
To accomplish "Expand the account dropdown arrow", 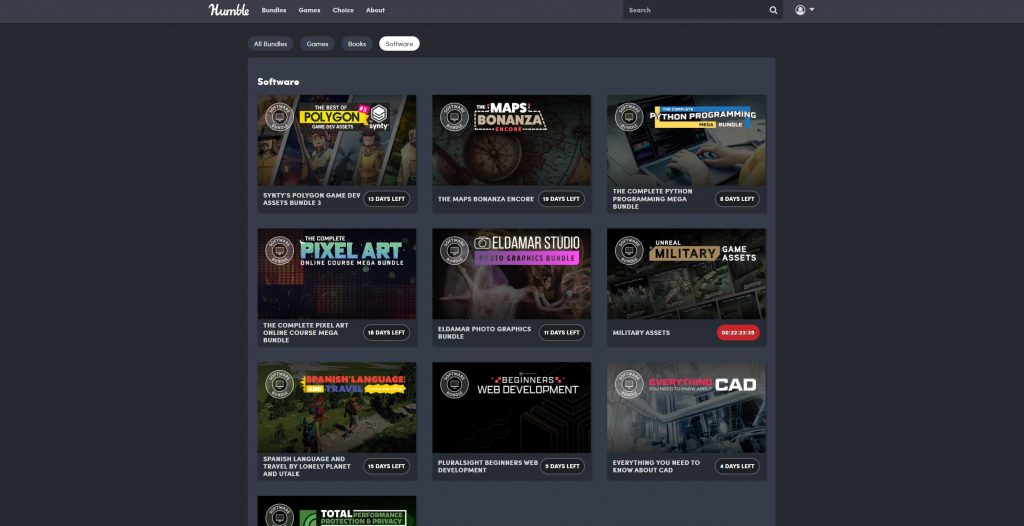I will [x=812, y=10].
